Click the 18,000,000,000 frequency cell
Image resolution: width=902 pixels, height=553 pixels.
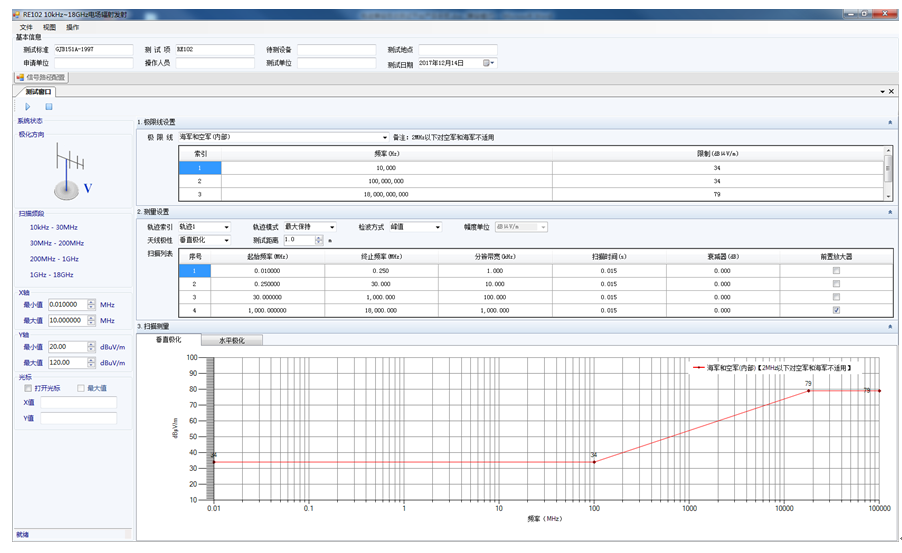[x=386, y=194]
